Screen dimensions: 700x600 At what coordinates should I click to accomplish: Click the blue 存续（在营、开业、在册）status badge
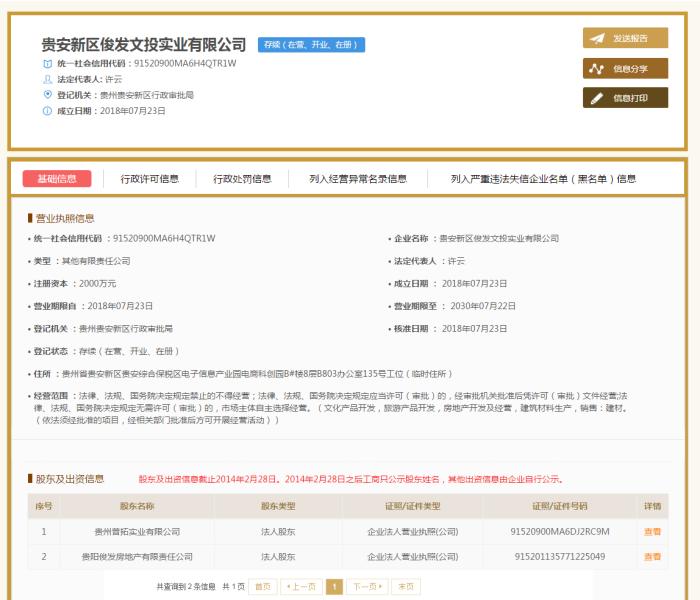[311, 45]
